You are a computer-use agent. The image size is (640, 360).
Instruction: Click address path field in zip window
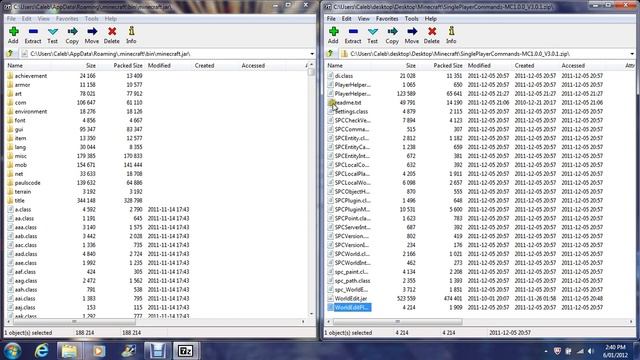pyautogui.click(x=484, y=54)
